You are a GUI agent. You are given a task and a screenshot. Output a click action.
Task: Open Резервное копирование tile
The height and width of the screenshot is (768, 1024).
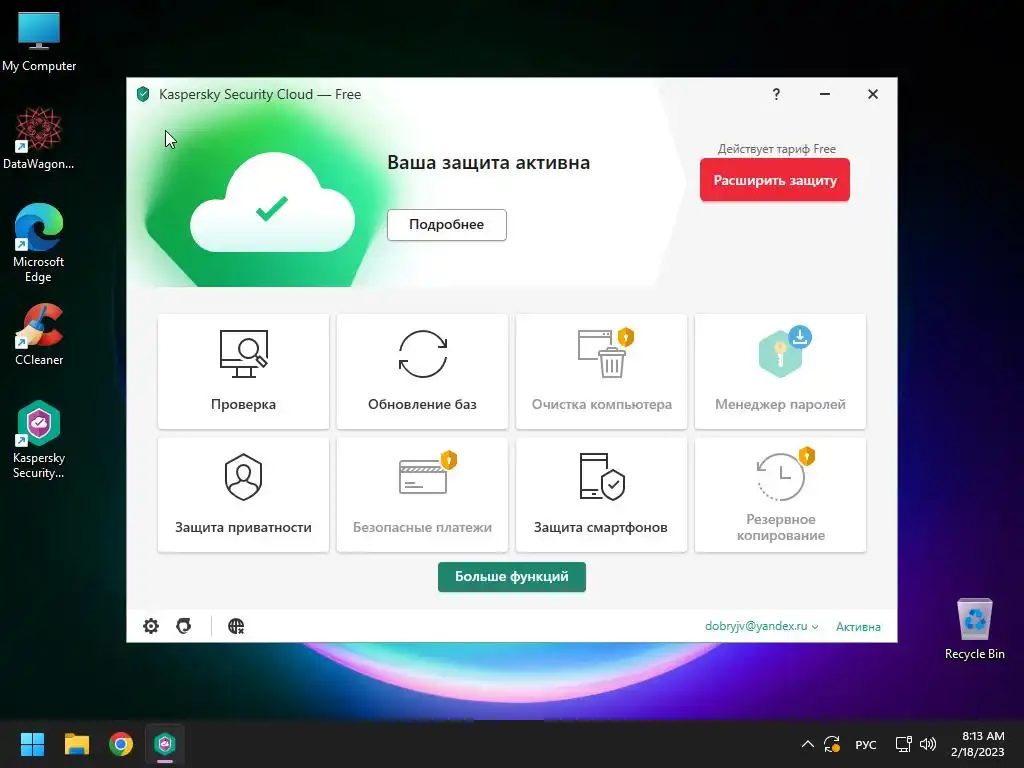pyautogui.click(x=780, y=494)
